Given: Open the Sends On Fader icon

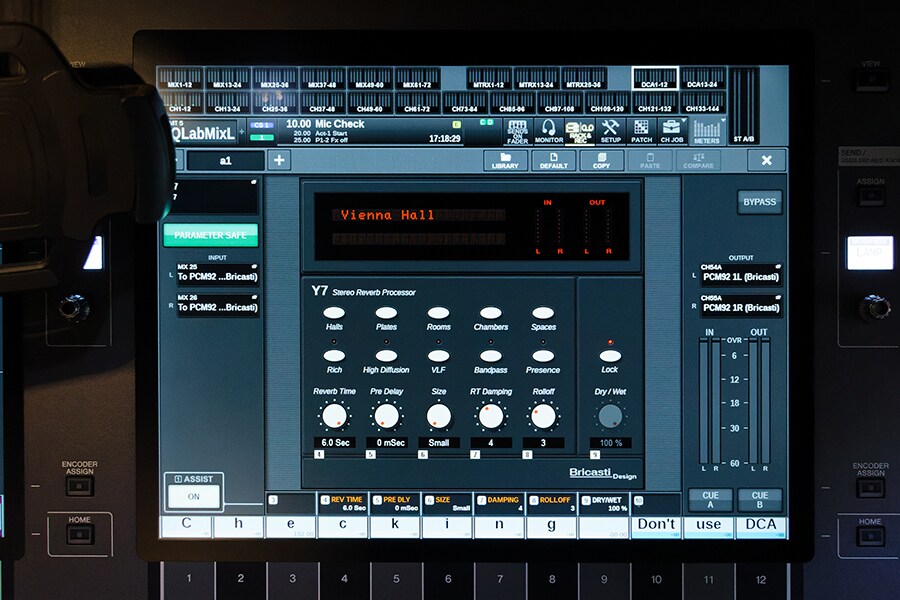Looking at the screenshot, I should (517, 132).
